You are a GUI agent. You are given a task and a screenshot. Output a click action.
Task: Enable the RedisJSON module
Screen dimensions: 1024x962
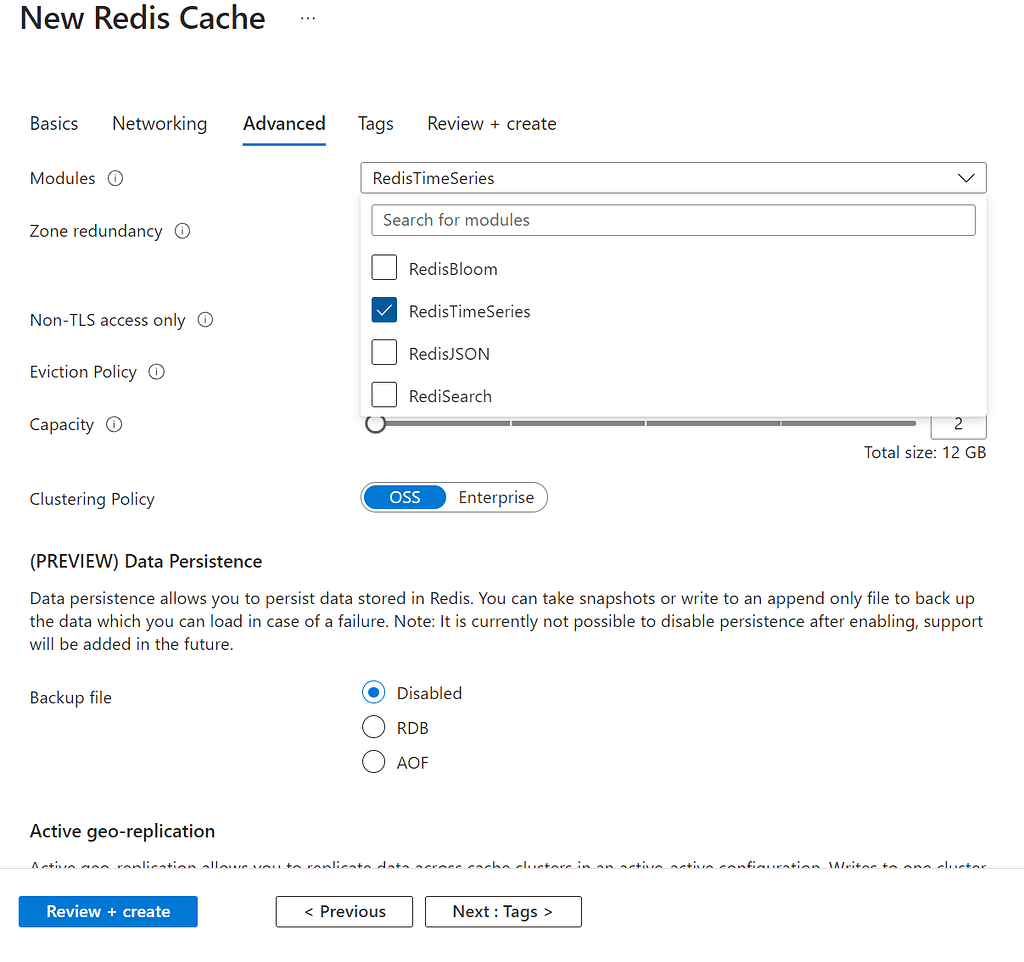point(384,352)
